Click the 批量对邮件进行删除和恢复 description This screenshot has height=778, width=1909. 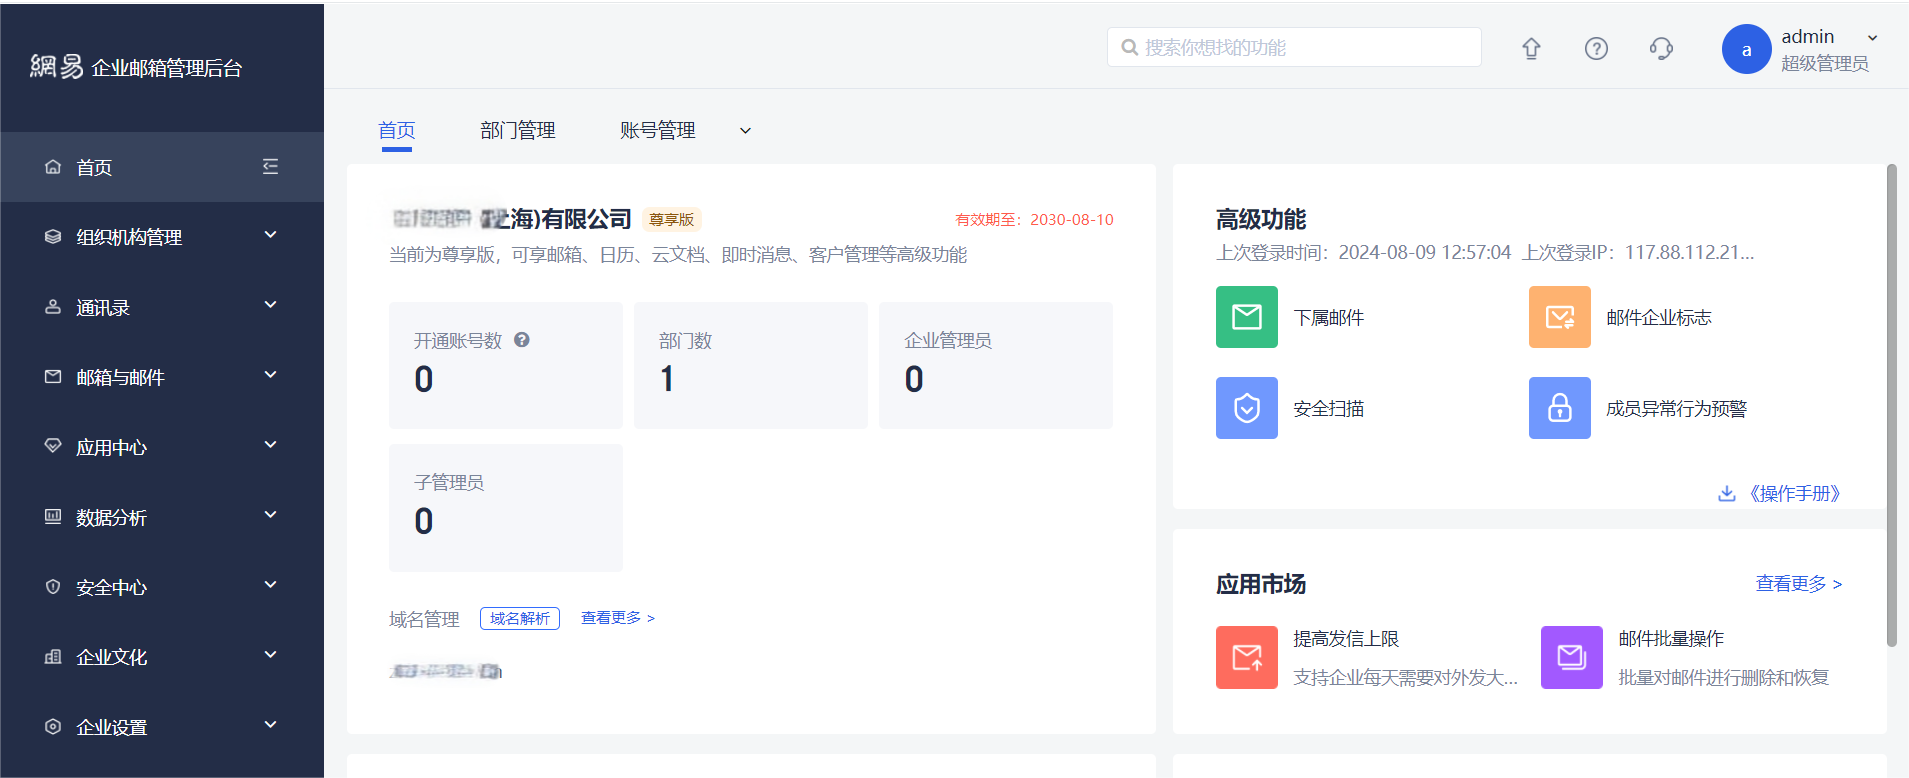click(1724, 677)
